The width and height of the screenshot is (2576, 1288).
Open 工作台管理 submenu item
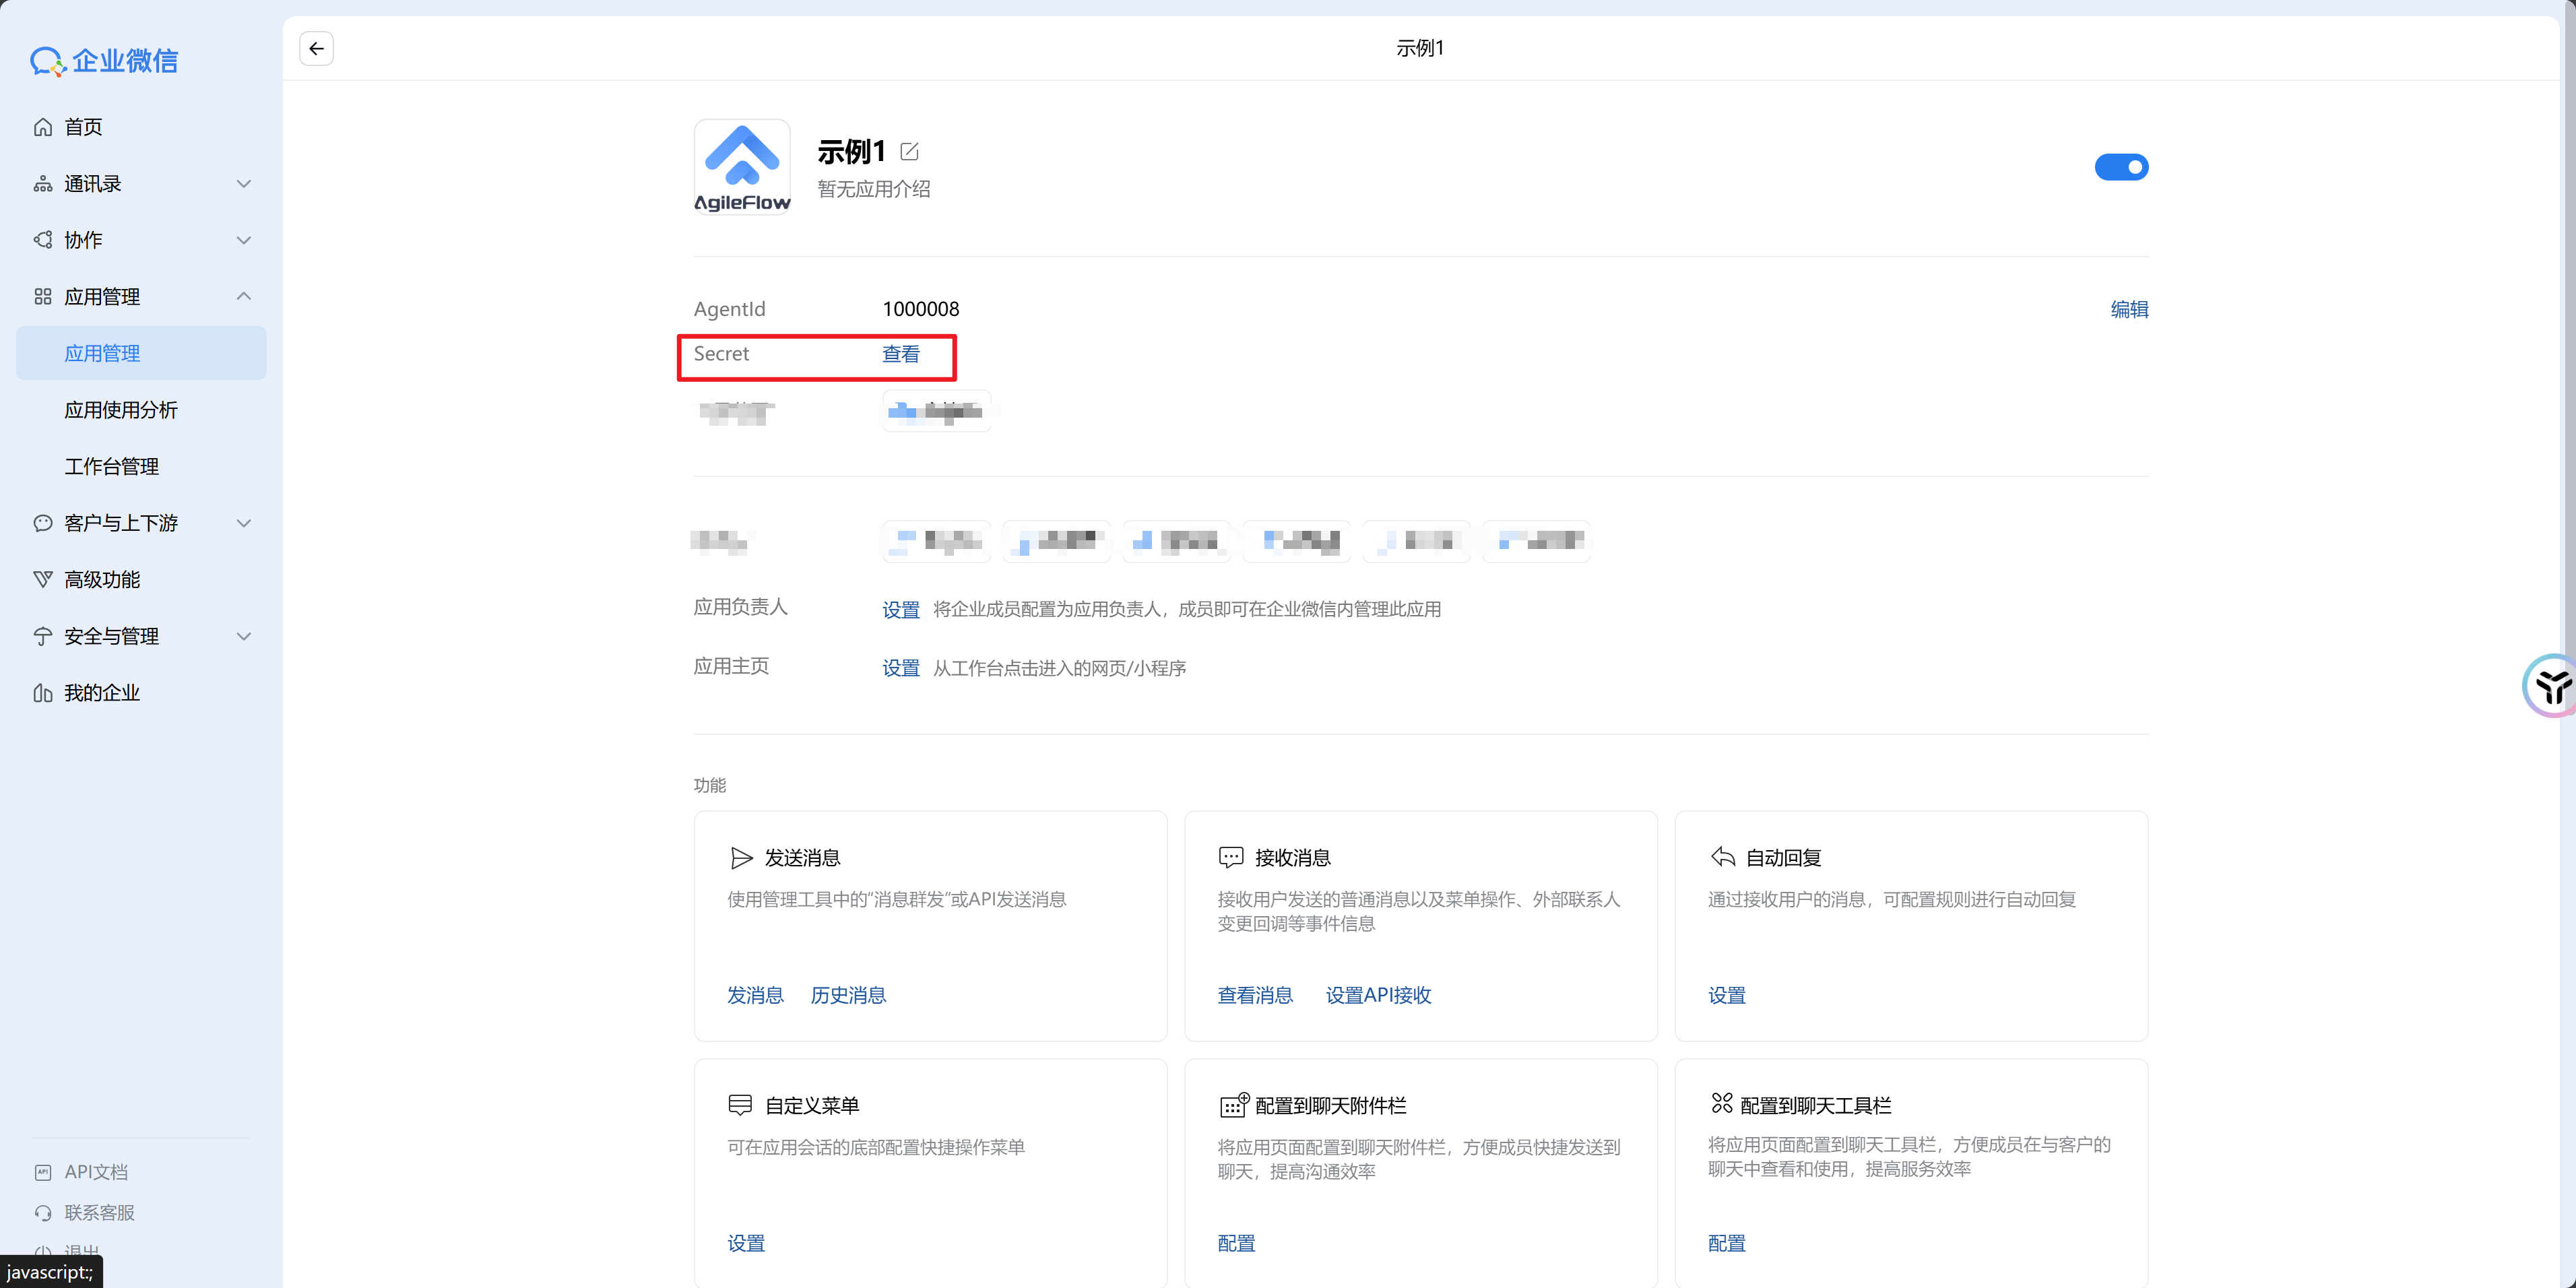111,466
